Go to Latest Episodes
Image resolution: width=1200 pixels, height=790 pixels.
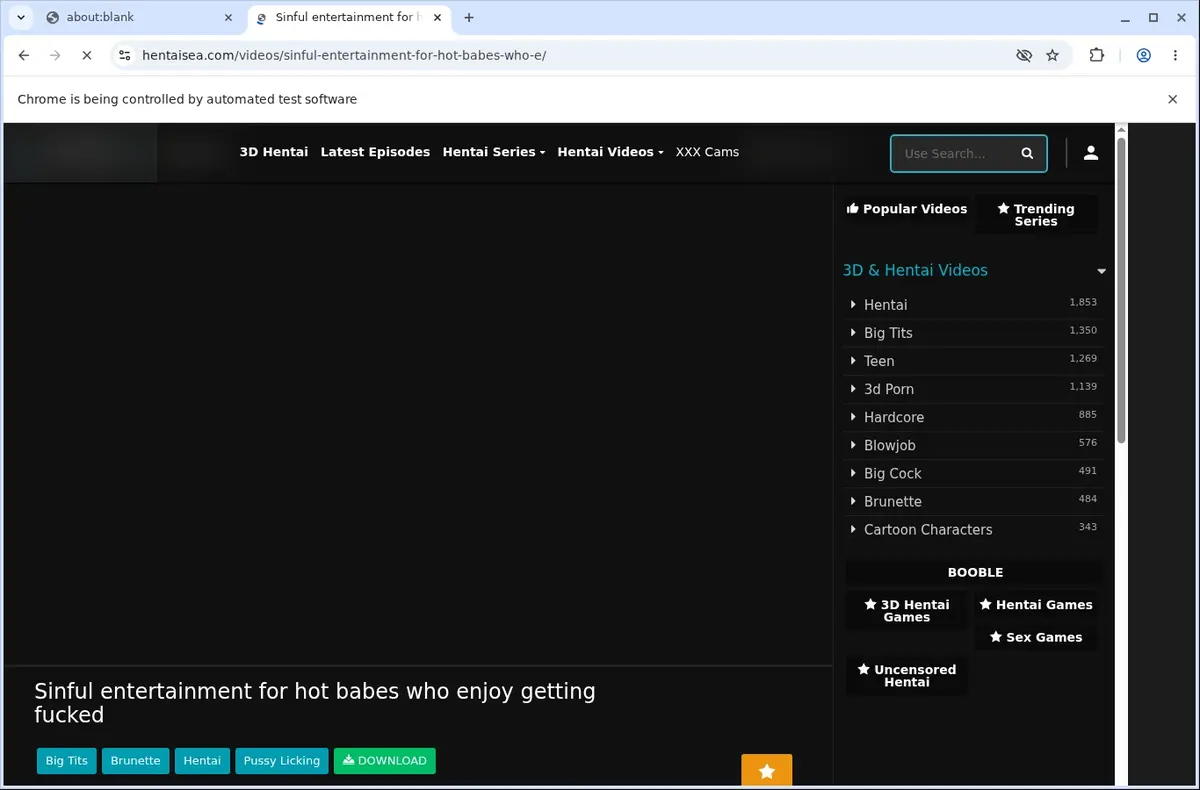[x=375, y=152]
